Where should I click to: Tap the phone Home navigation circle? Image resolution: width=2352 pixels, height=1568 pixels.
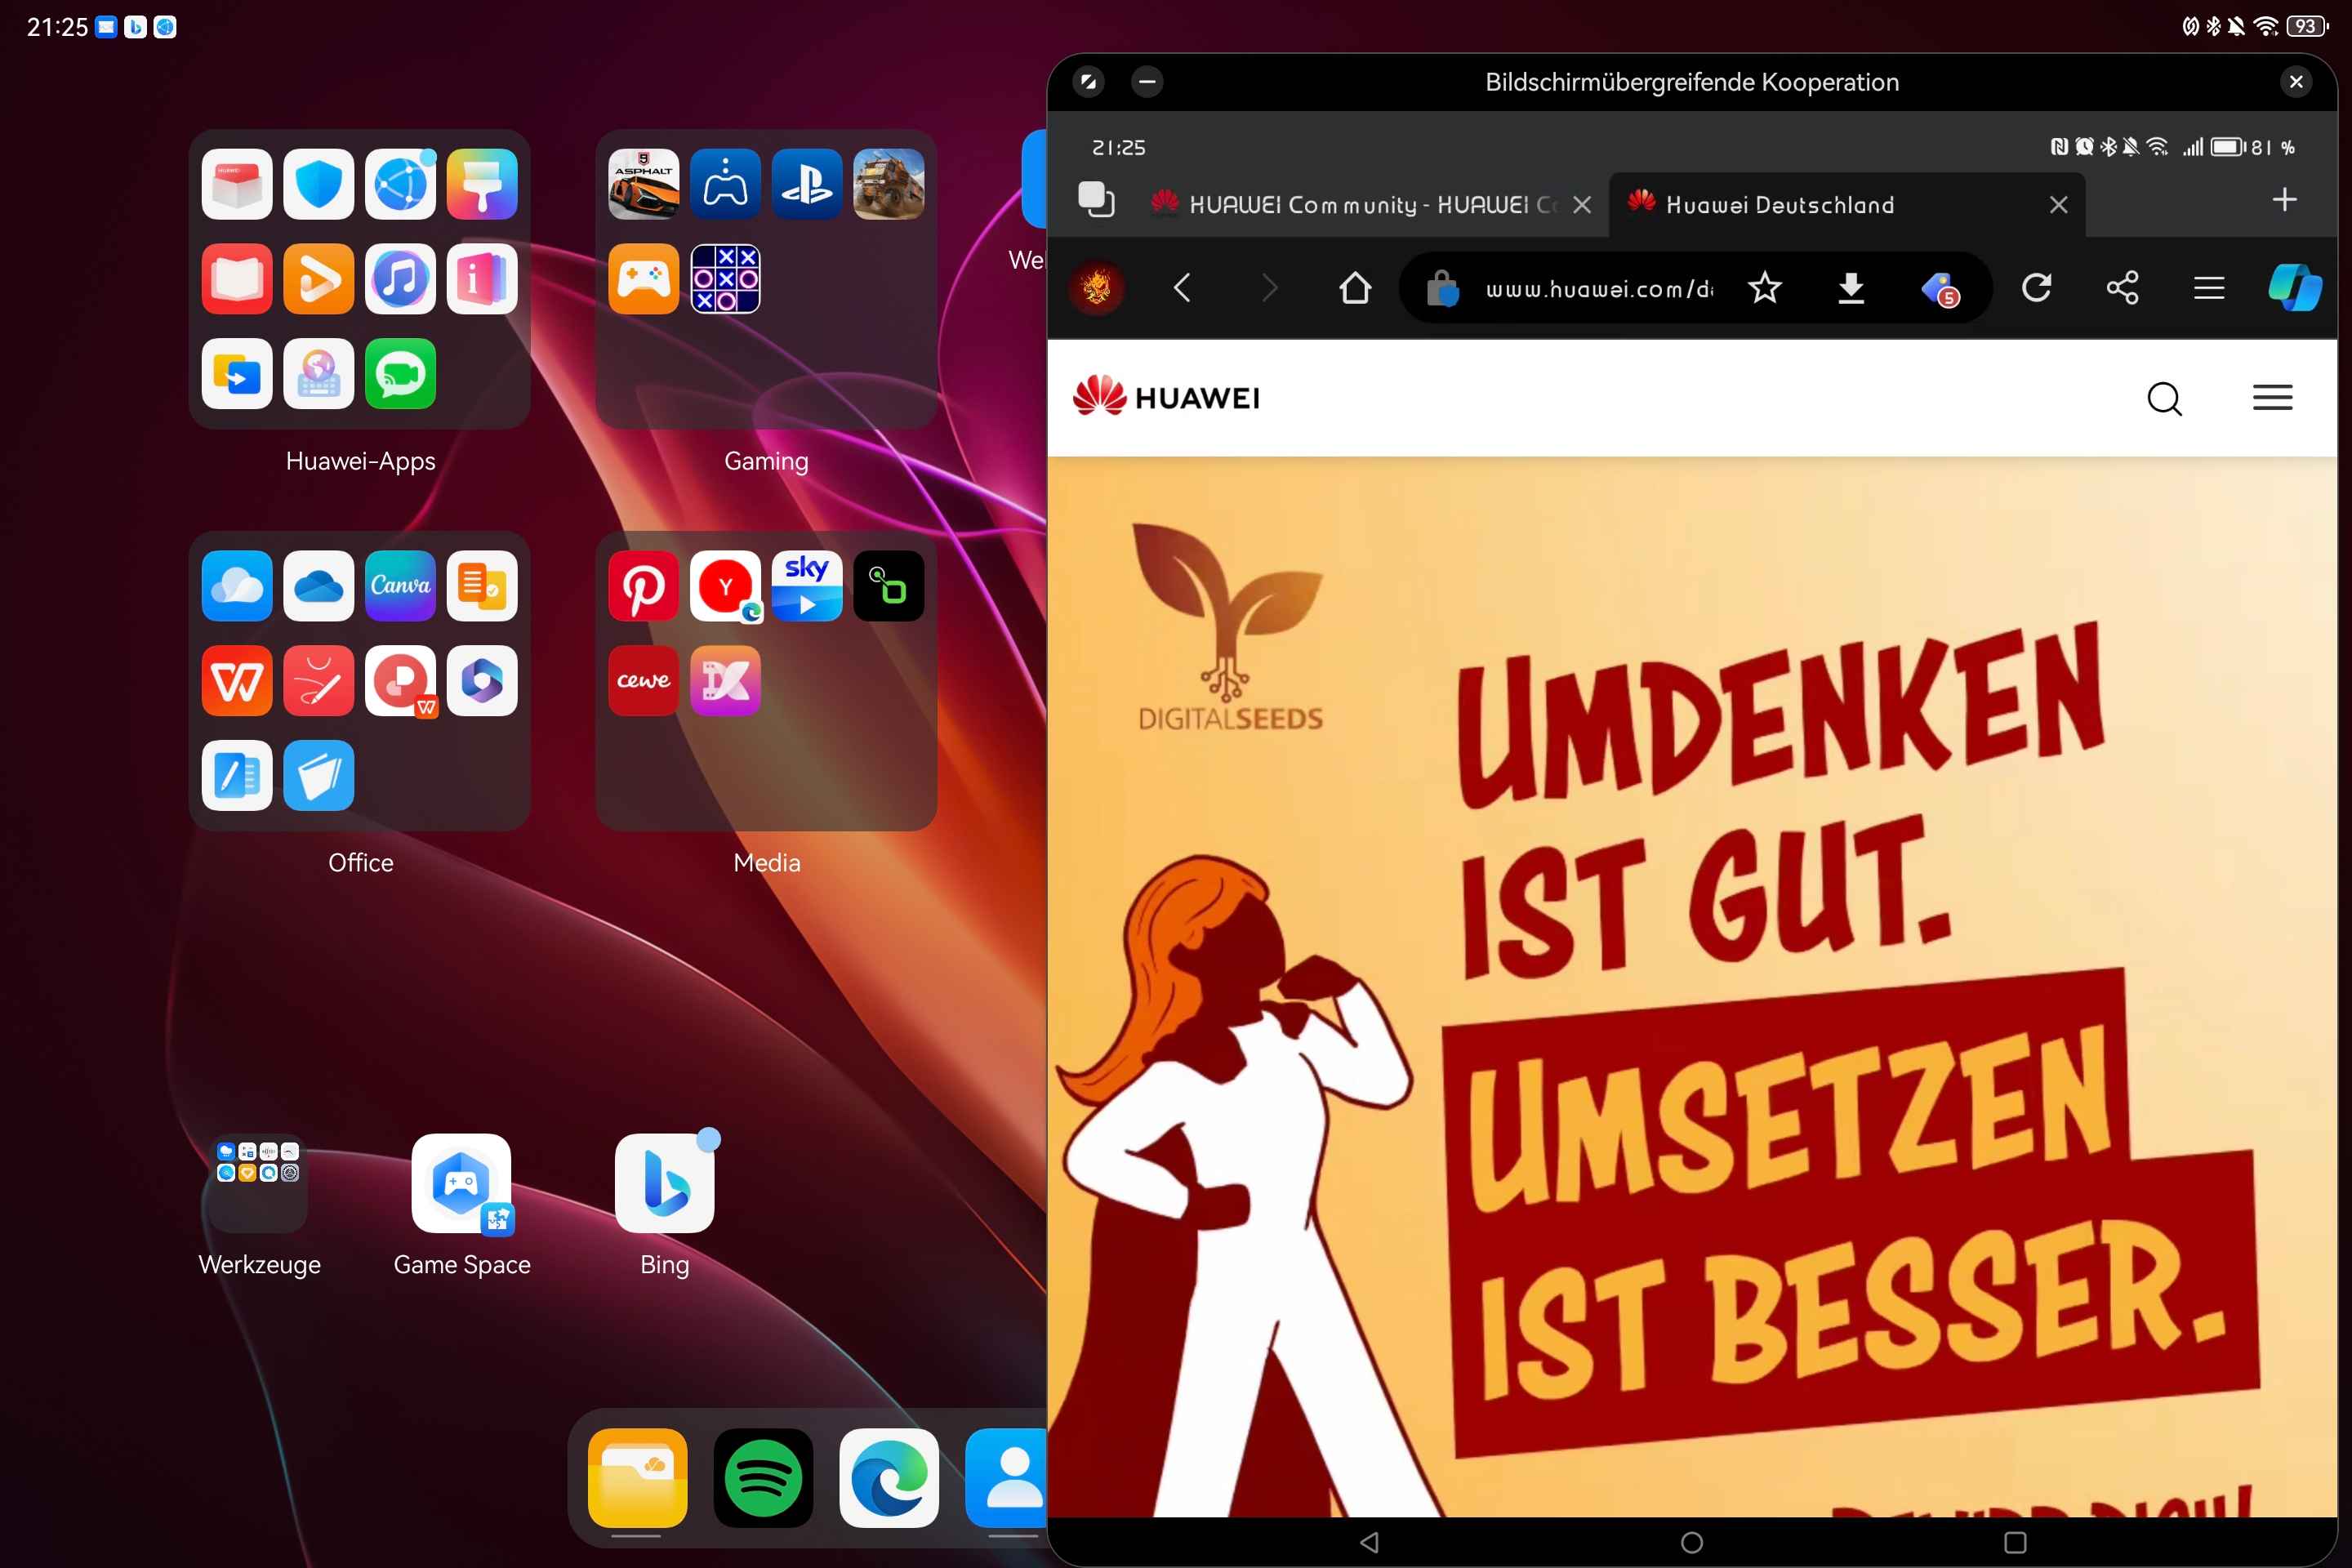[1692, 1542]
